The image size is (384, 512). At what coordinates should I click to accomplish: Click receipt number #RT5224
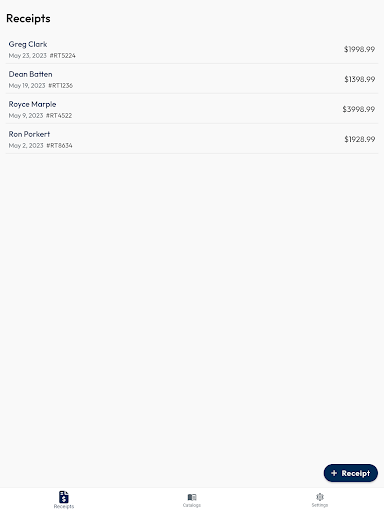pos(63,56)
